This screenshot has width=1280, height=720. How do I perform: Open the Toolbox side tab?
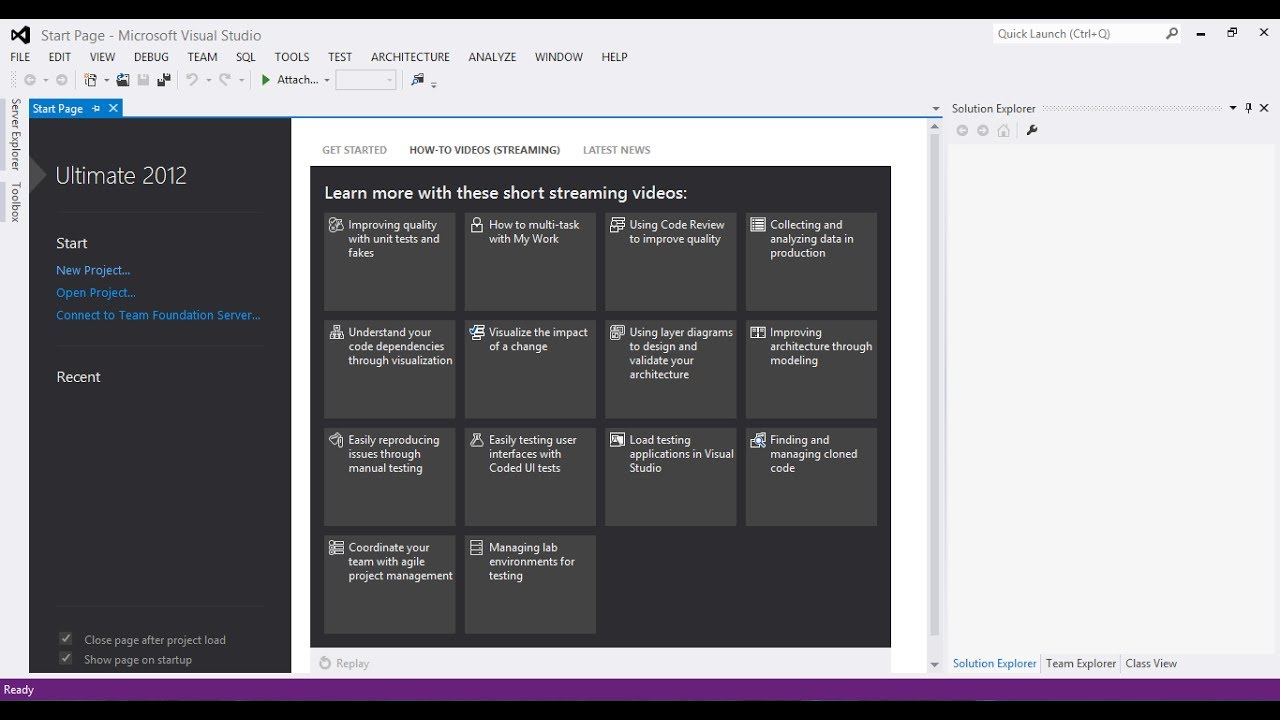click(15, 201)
